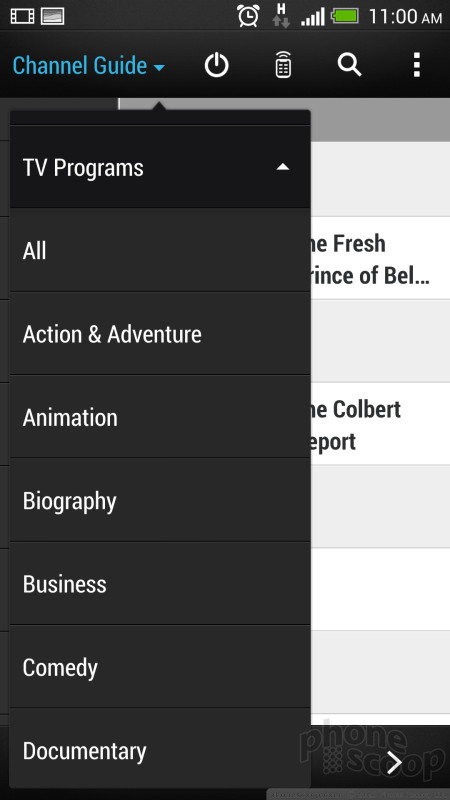This screenshot has width=450, height=800.
Task: Select the Business category
Action: [x=160, y=584]
